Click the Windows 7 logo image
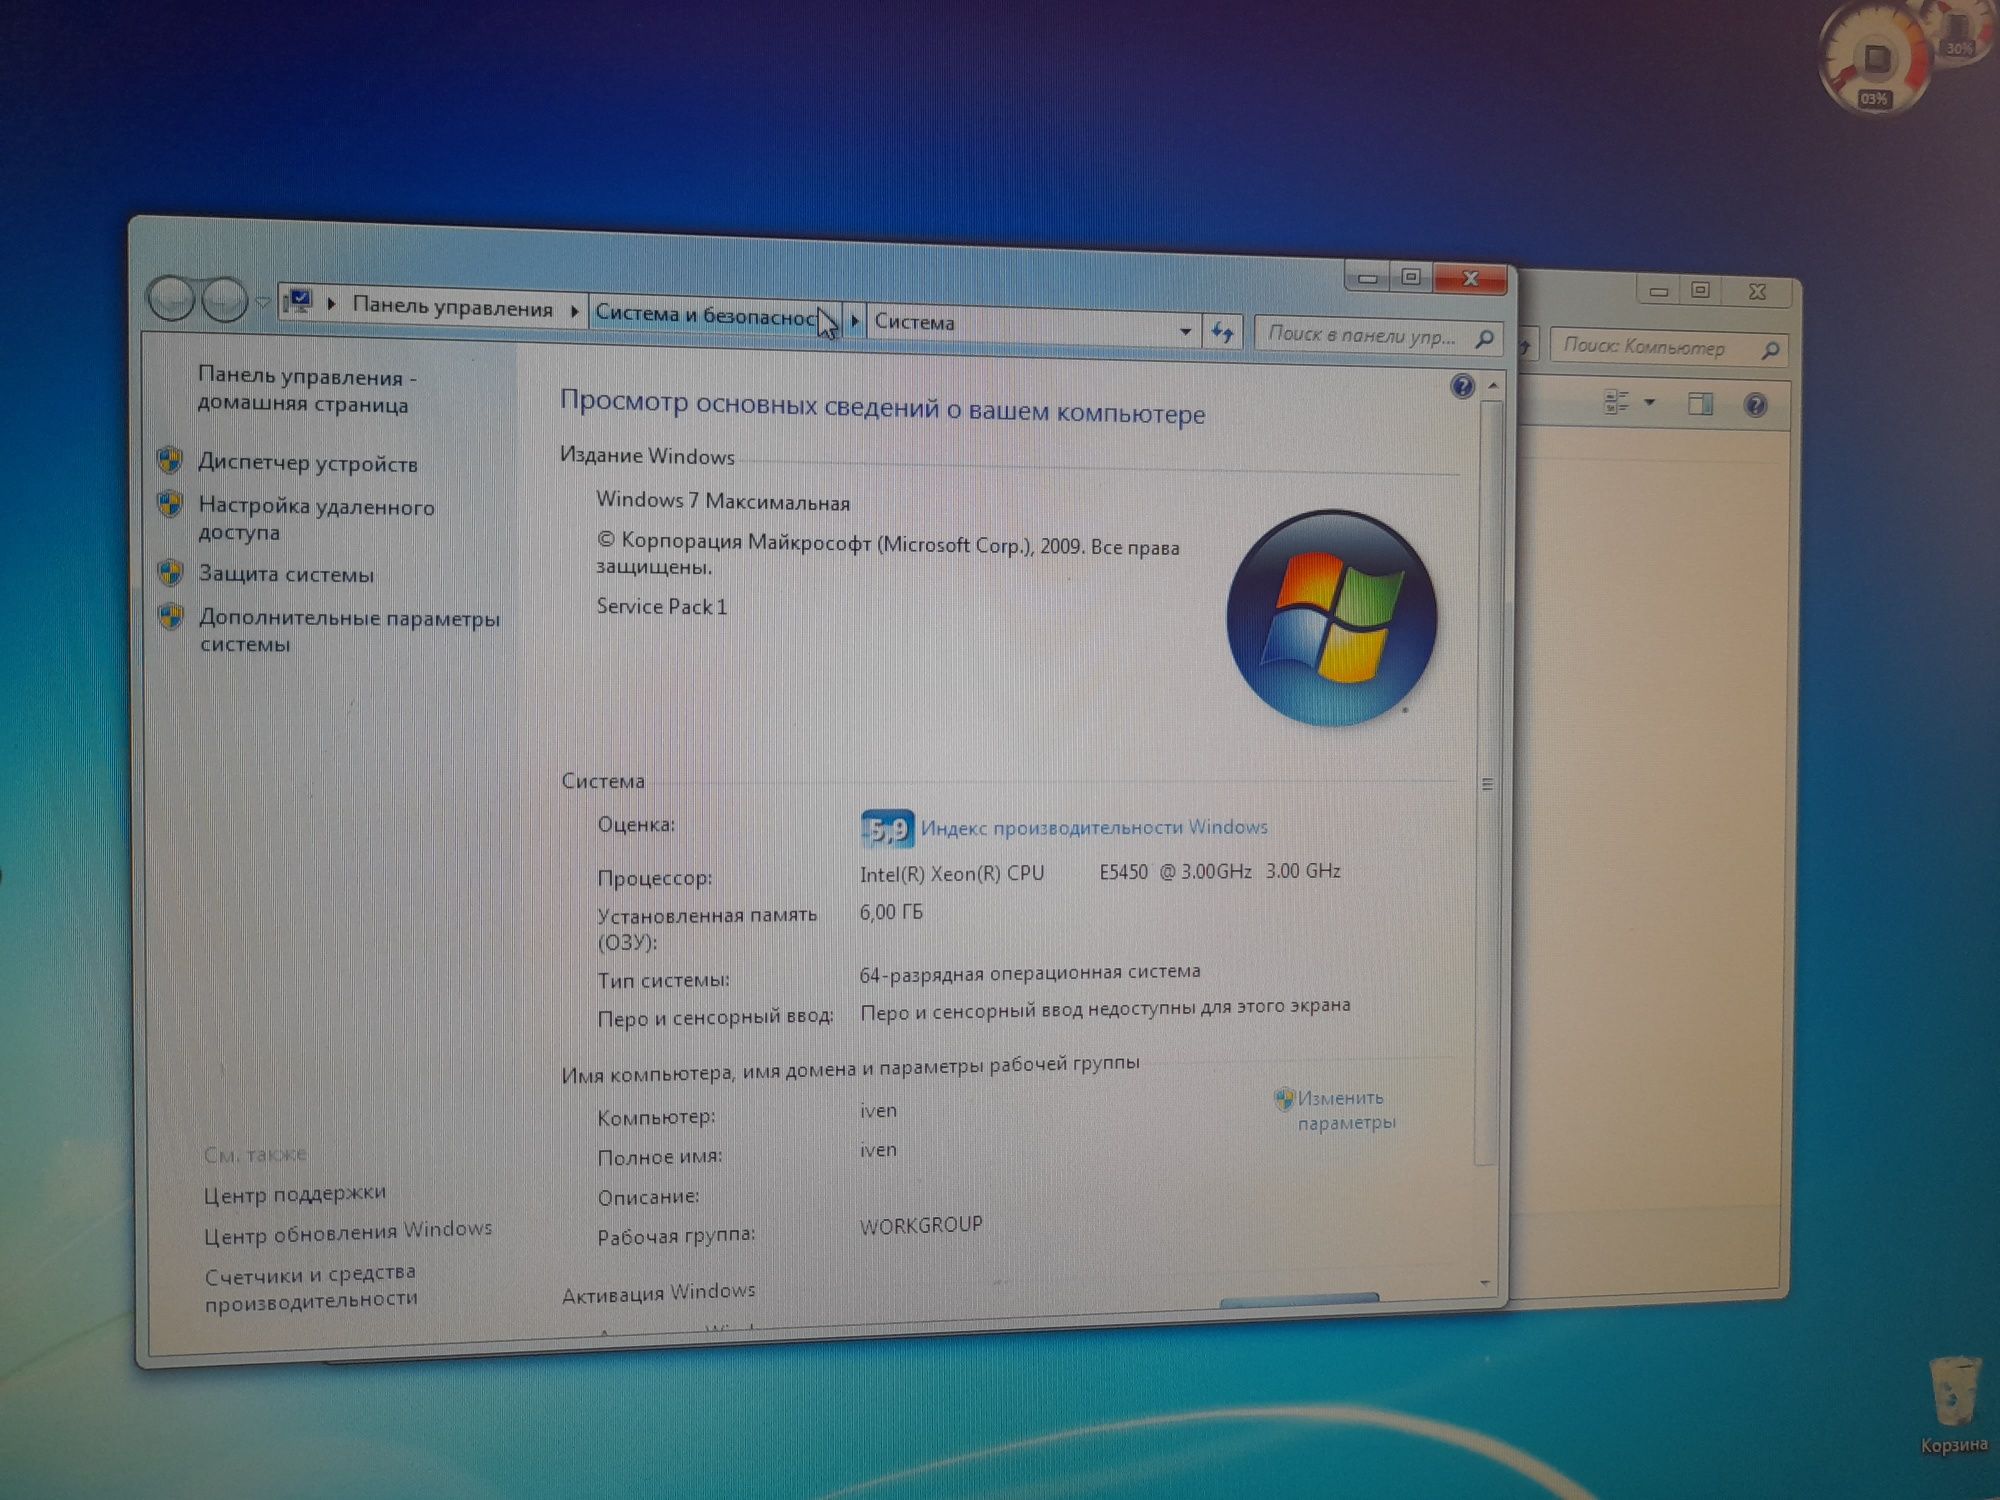This screenshot has width=2000, height=1500. click(x=1331, y=617)
